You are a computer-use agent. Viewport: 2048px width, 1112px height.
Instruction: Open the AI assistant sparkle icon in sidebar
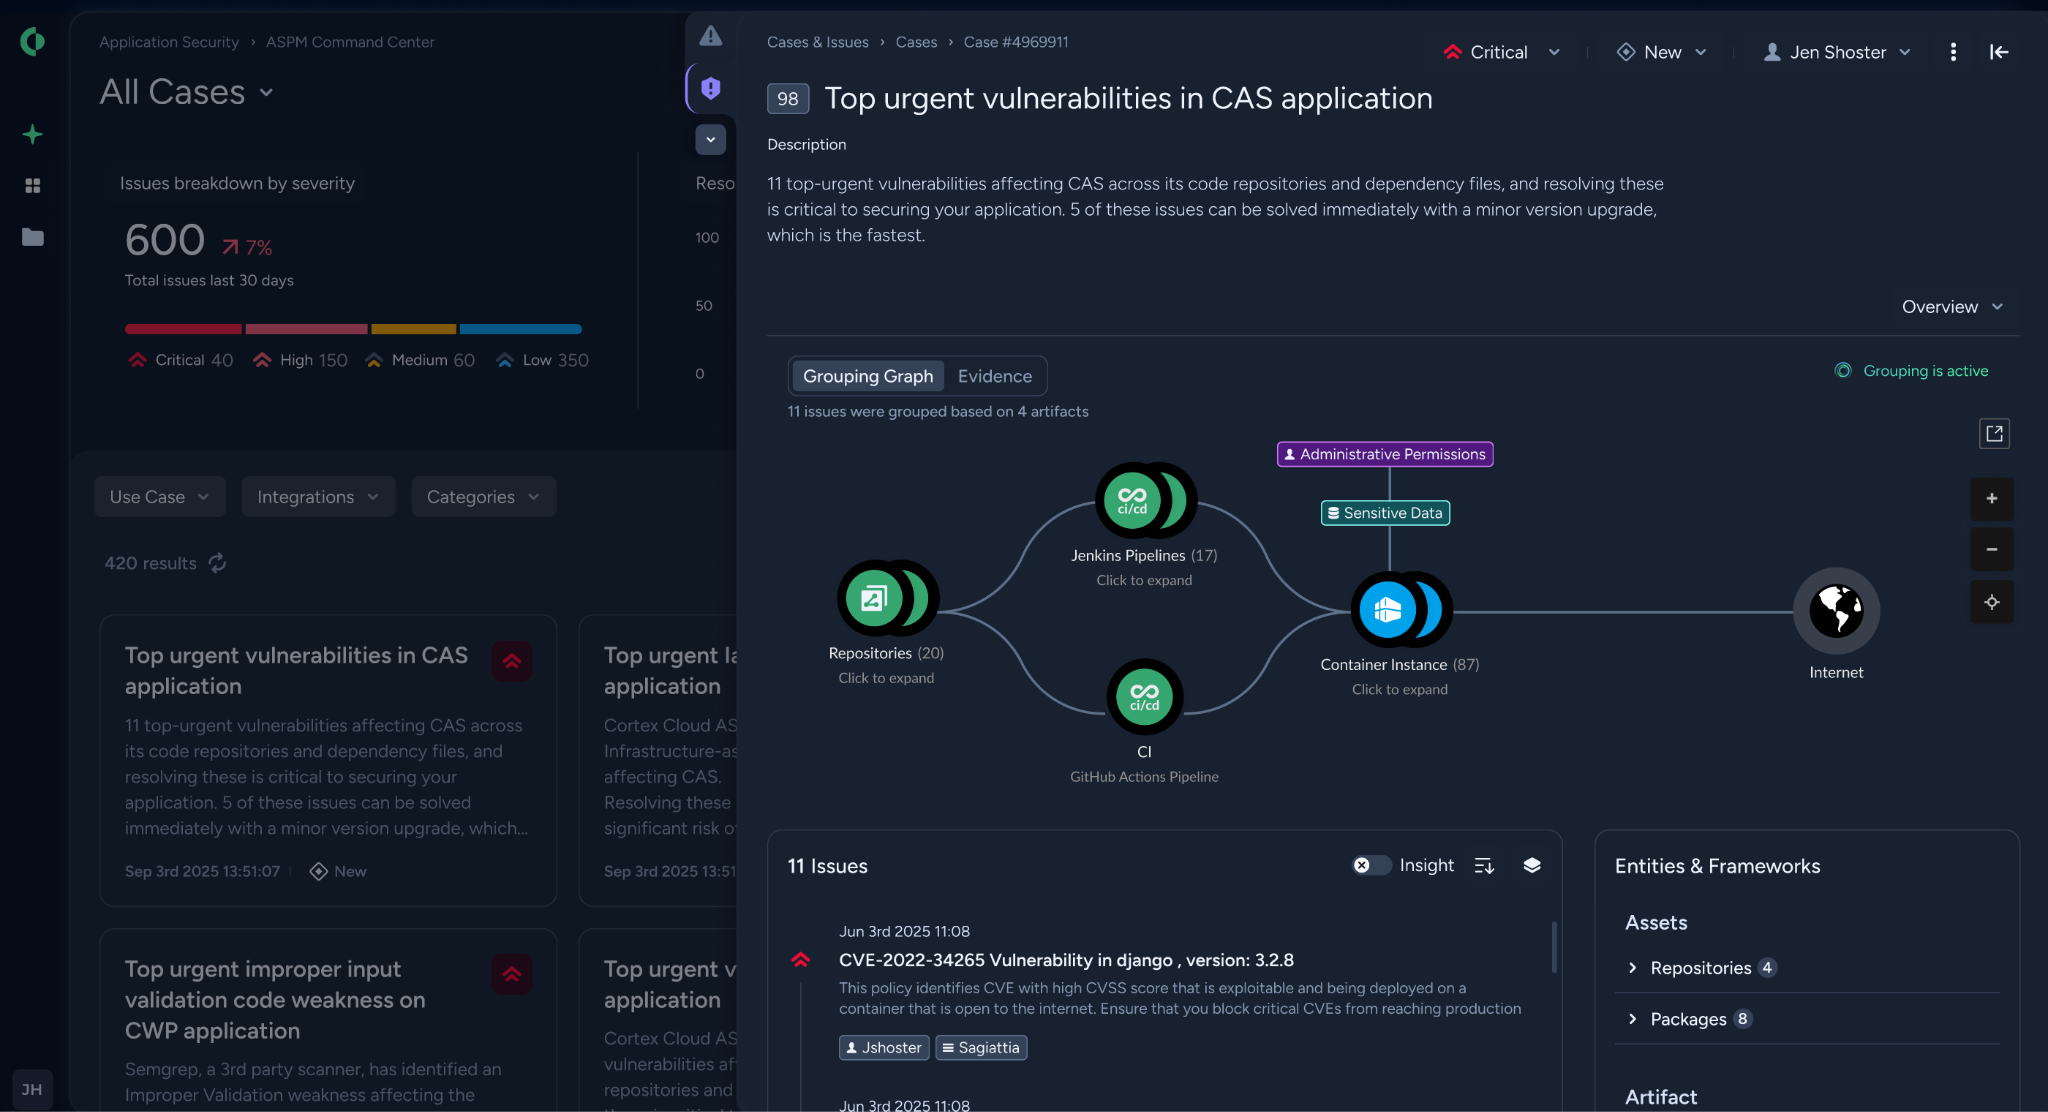pyautogui.click(x=32, y=134)
